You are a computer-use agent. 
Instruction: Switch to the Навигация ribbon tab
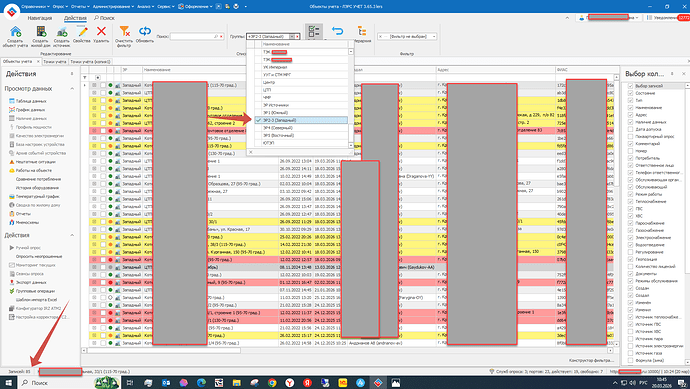[40, 18]
